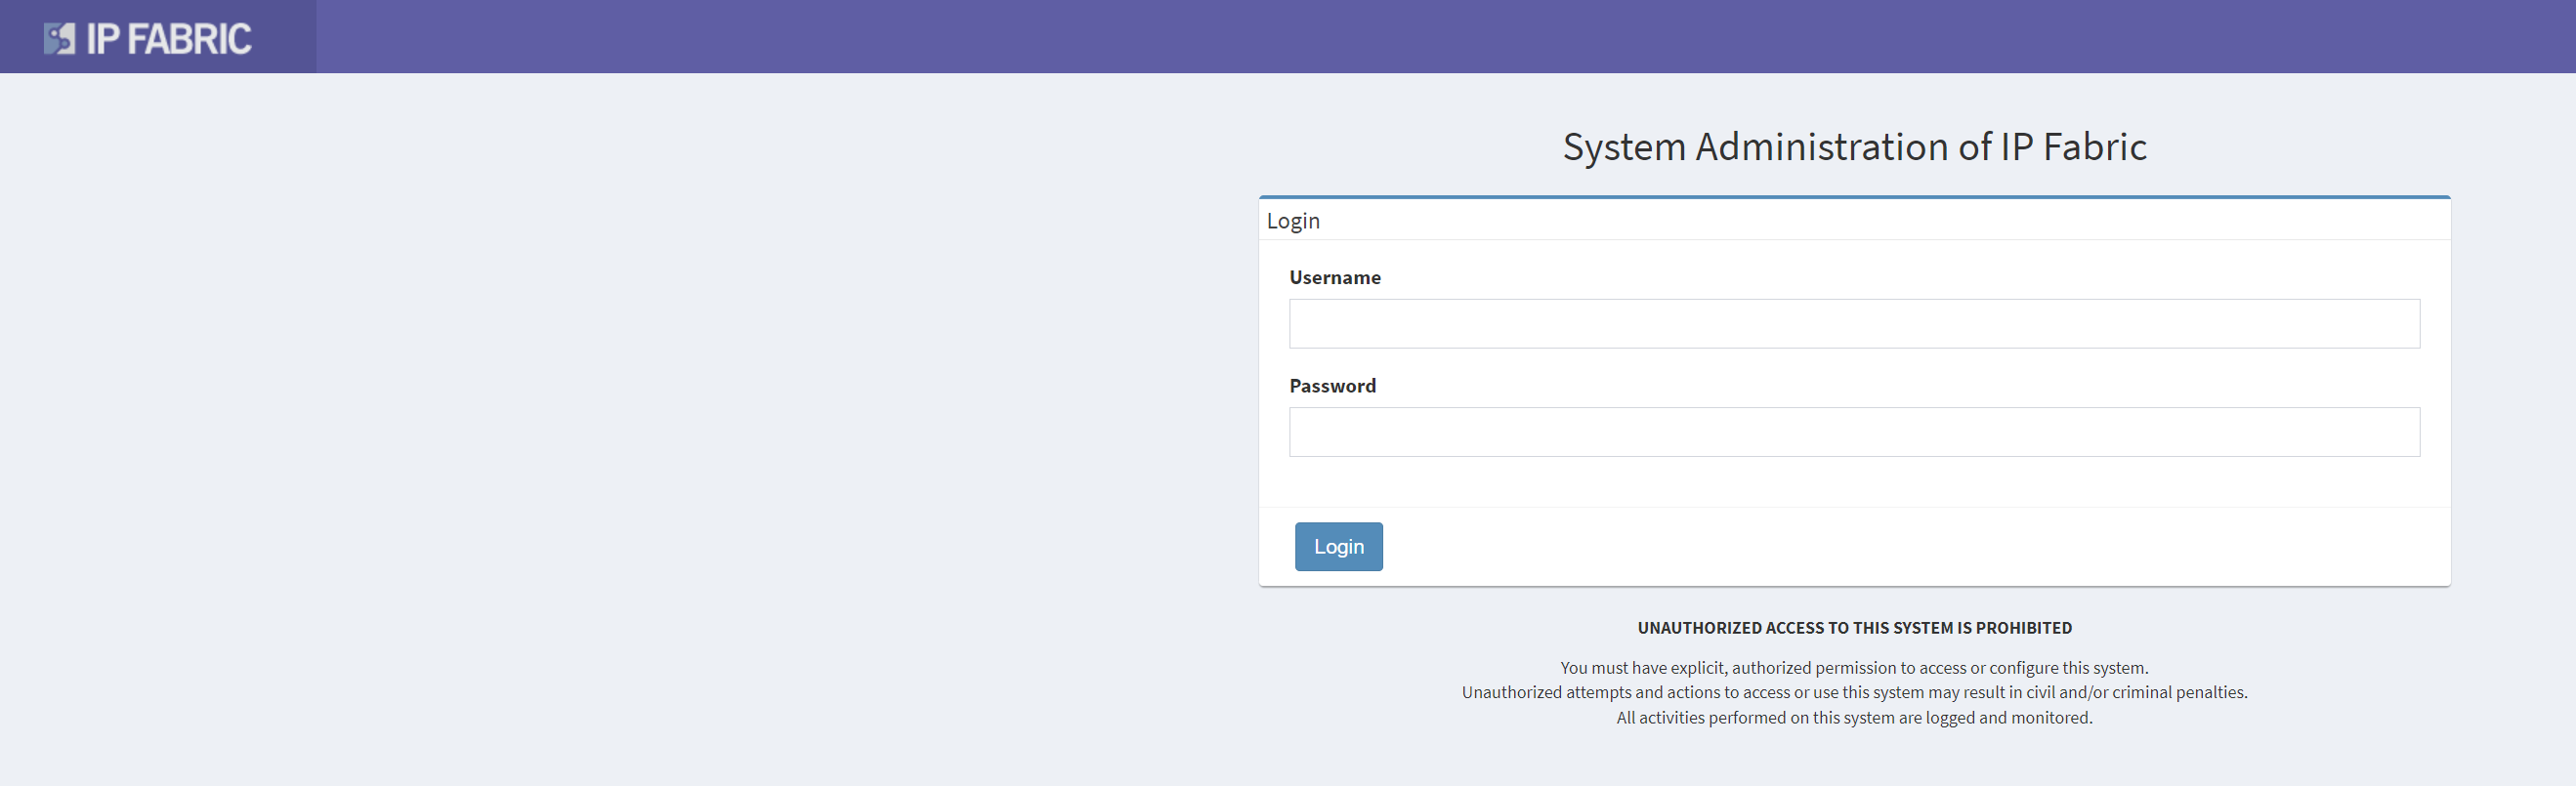Select the Username label text

point(1334,277)
